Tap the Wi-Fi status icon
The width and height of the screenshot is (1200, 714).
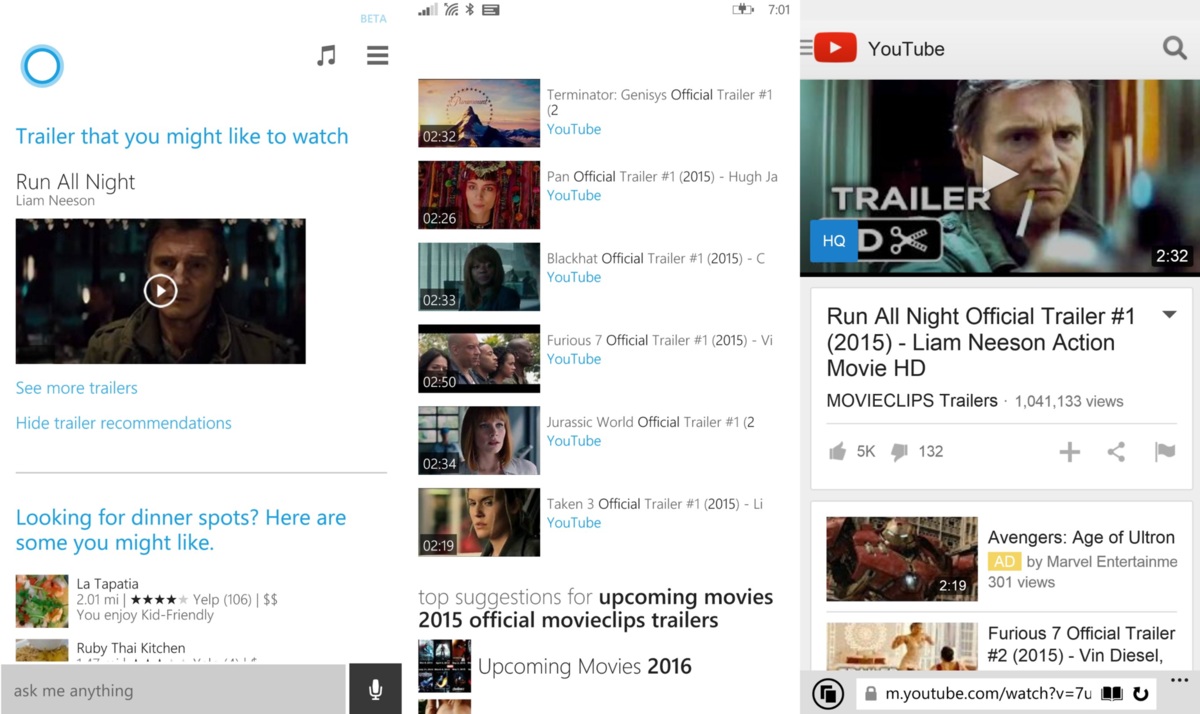pyautogui.click(x=451, y=10)
